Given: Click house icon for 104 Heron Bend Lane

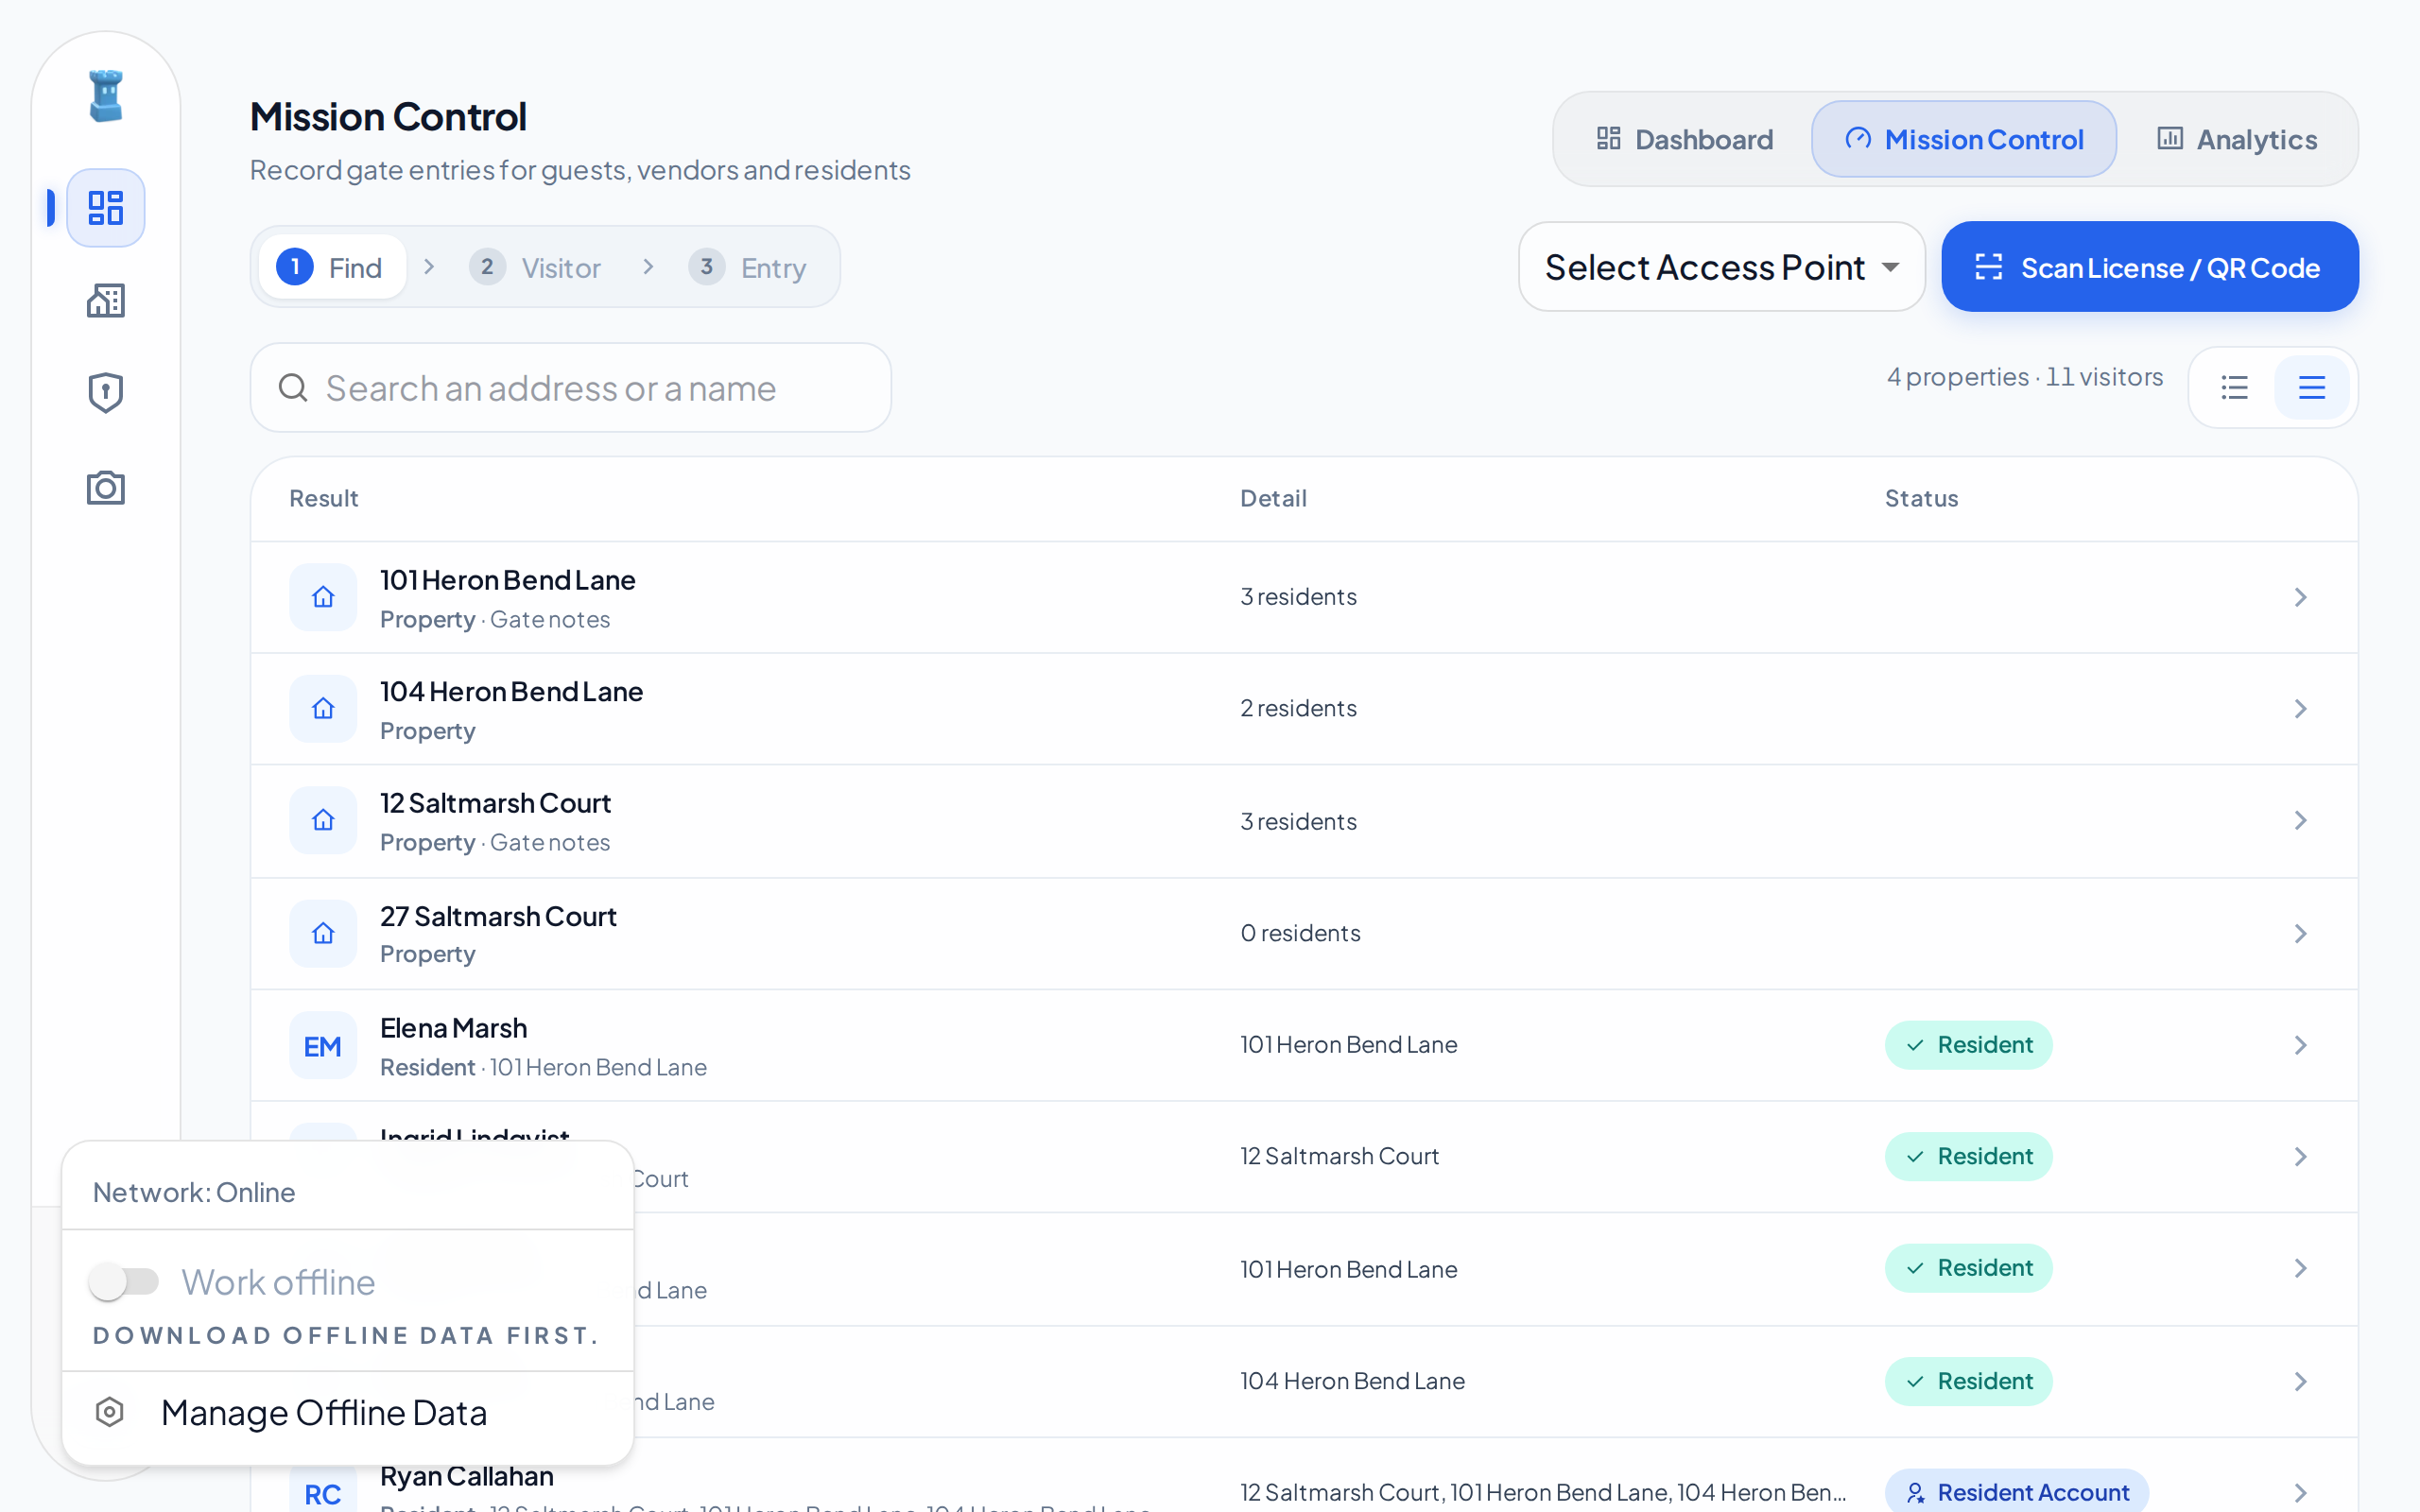Looking at the screenshot, I should coord(323,709).
